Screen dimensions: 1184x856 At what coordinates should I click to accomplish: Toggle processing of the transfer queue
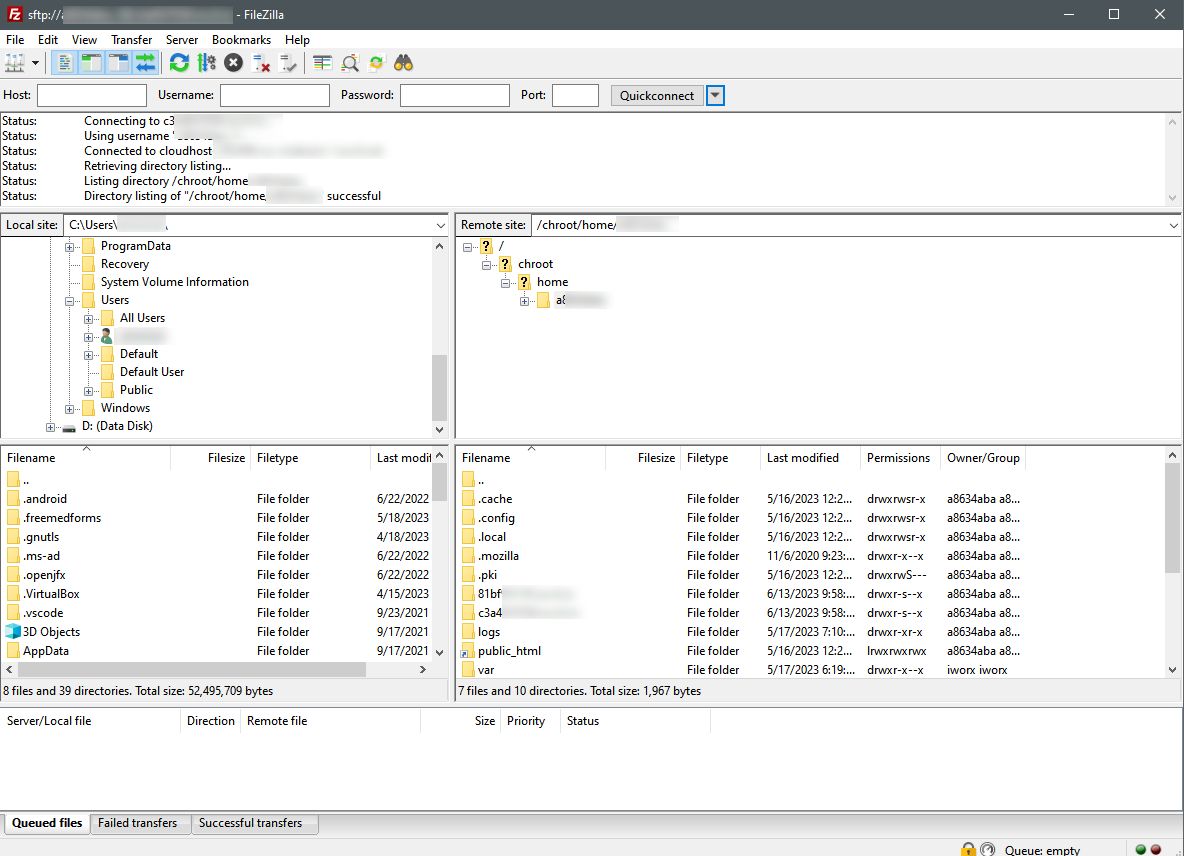pos(207,62)
